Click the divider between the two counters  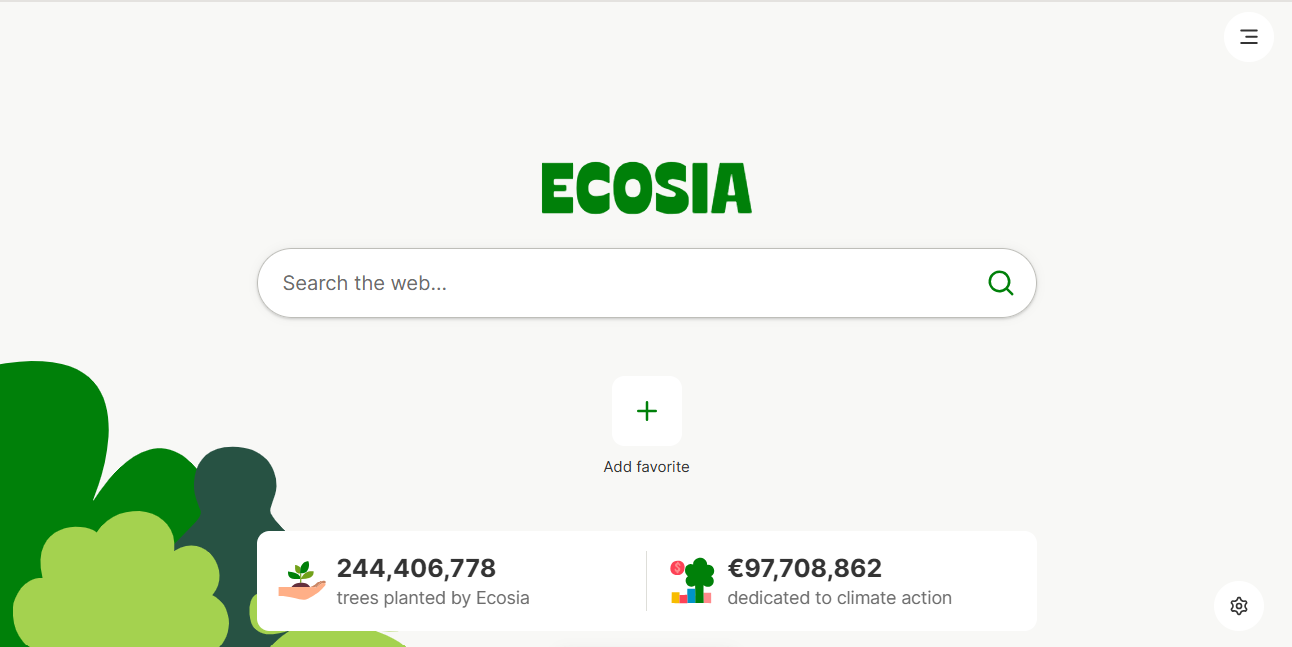click(x=646, y=581)
